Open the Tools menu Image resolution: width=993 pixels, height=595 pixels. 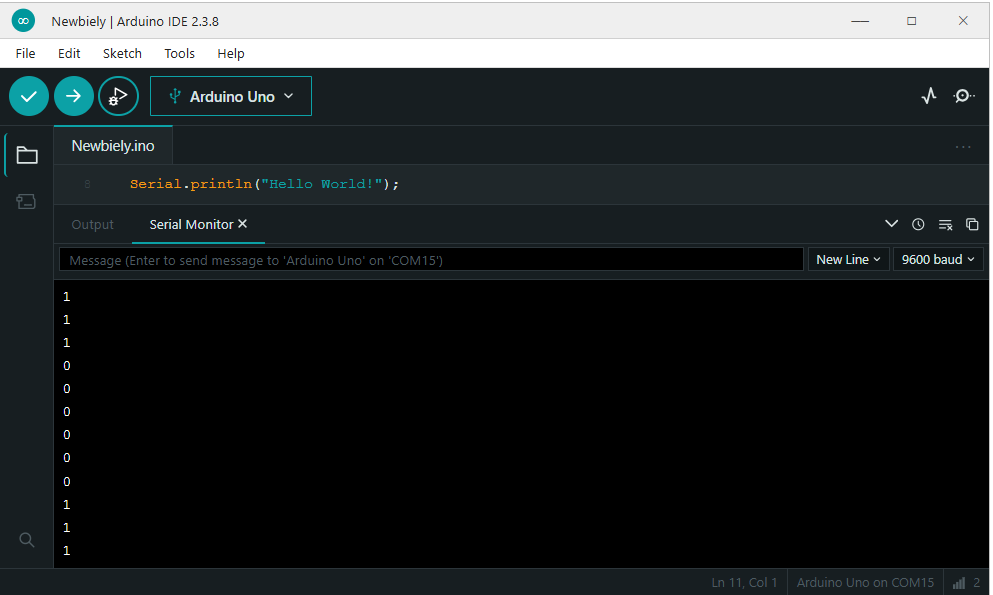click(179, 54)
